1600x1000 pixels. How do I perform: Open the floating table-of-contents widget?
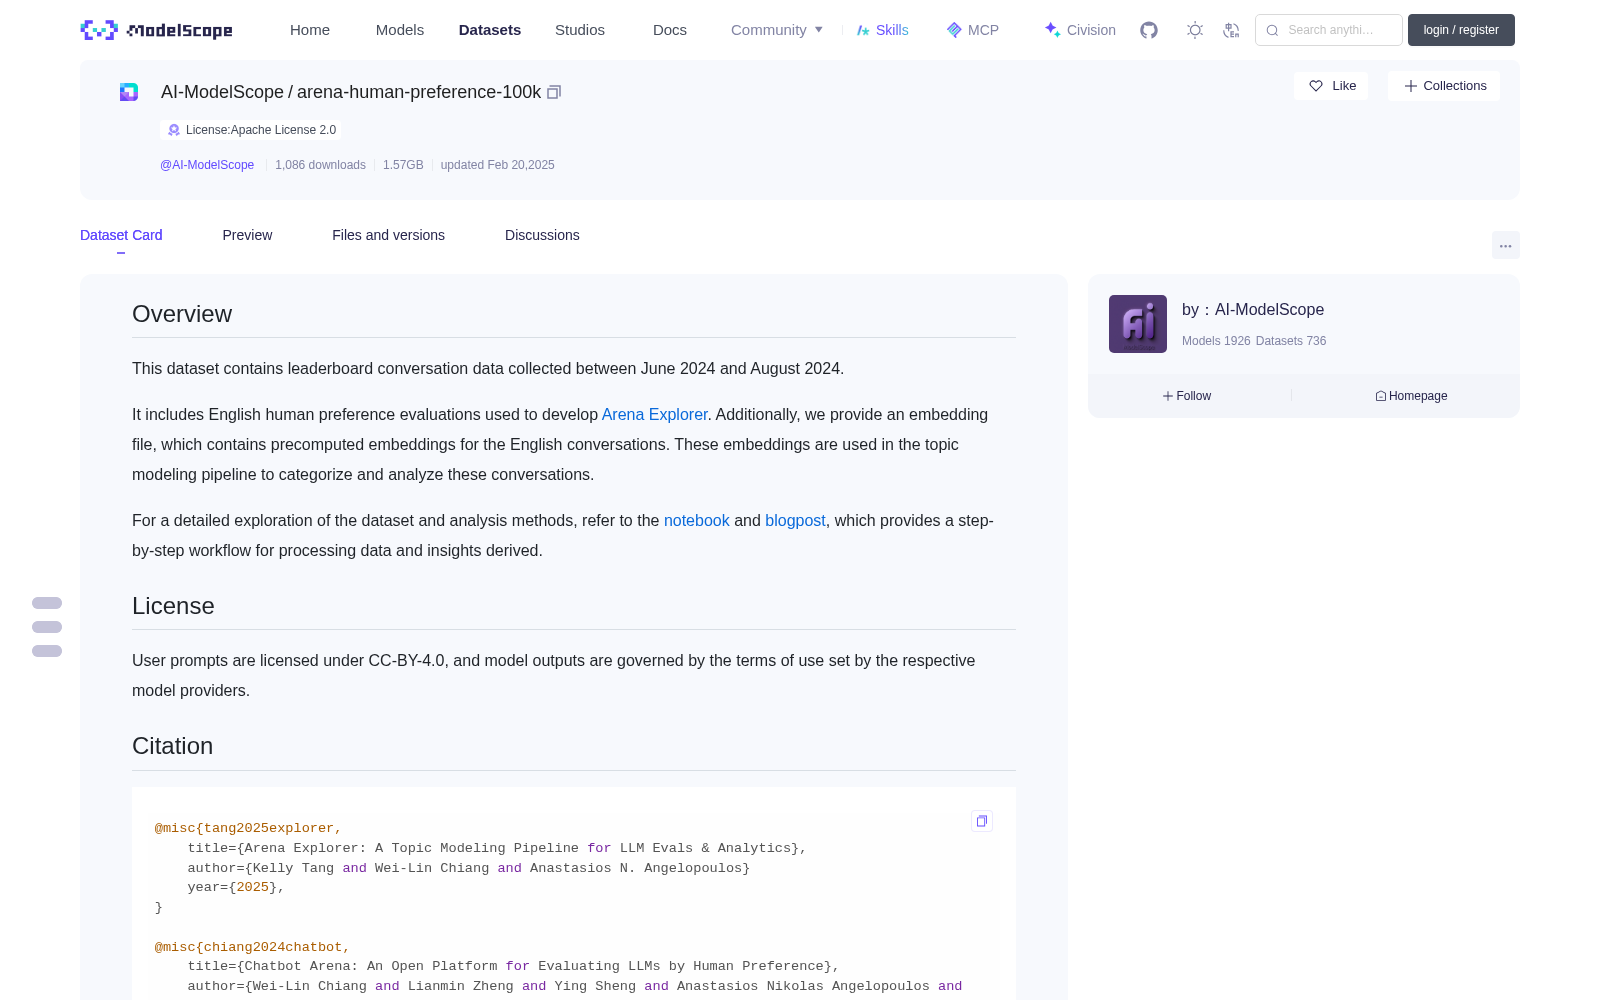(x=47, y=627)
